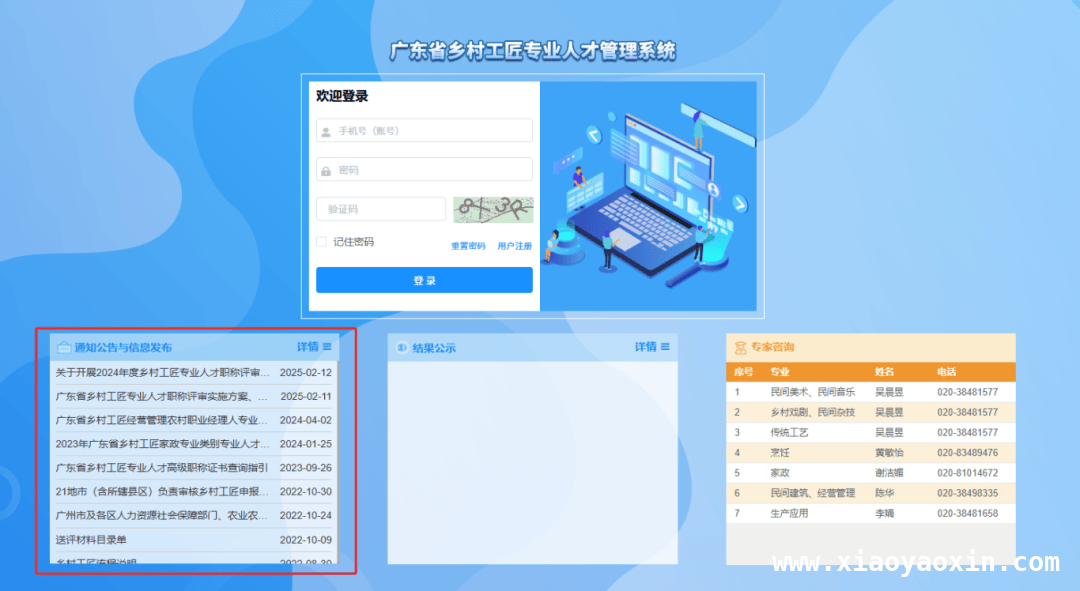Select the 家政 cell
The width and height of the screenshot is (1080, 591).
[x=780, y=473]
